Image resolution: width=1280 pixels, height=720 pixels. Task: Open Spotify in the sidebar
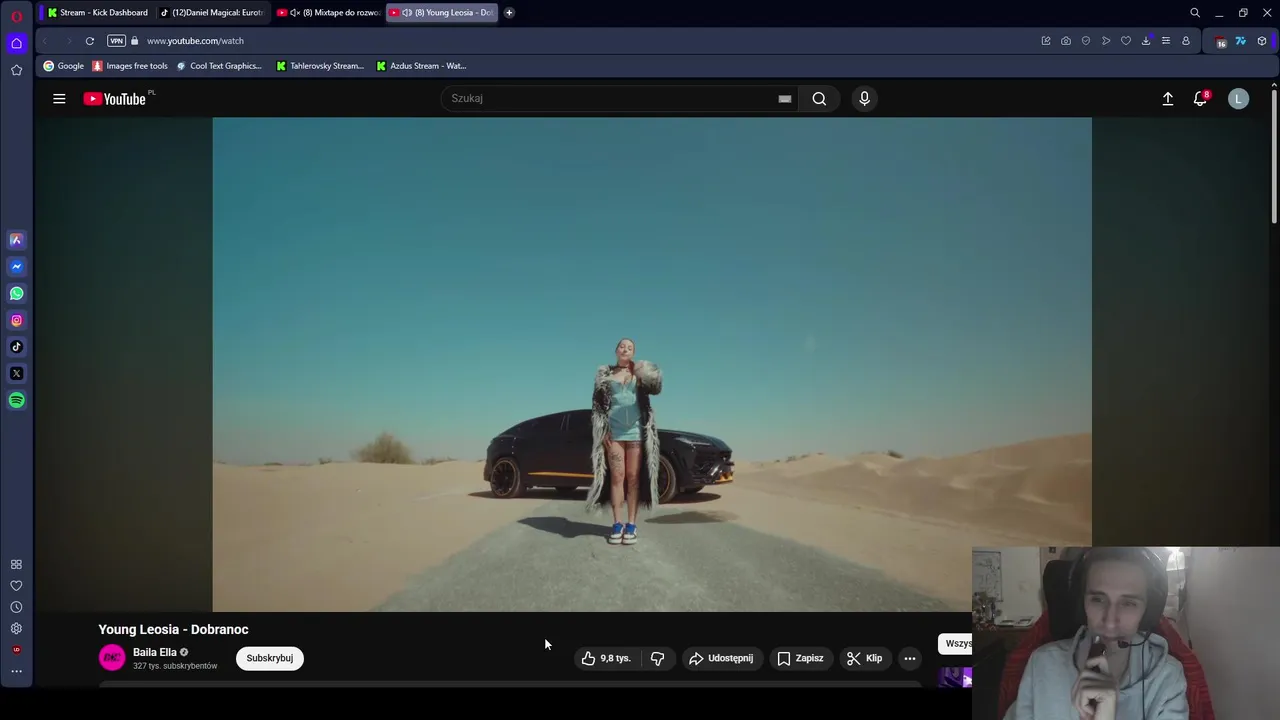pyautogui.click(x=16, y=400)
